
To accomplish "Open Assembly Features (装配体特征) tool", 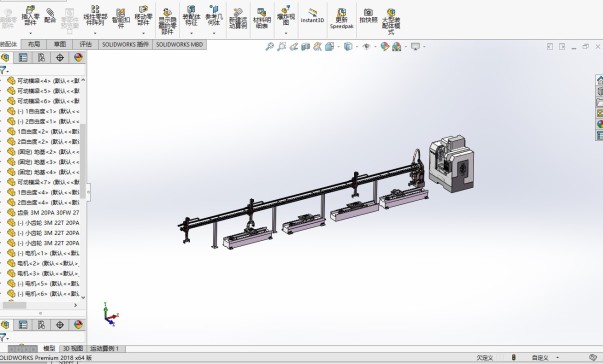I will click(x=191, y=16).
